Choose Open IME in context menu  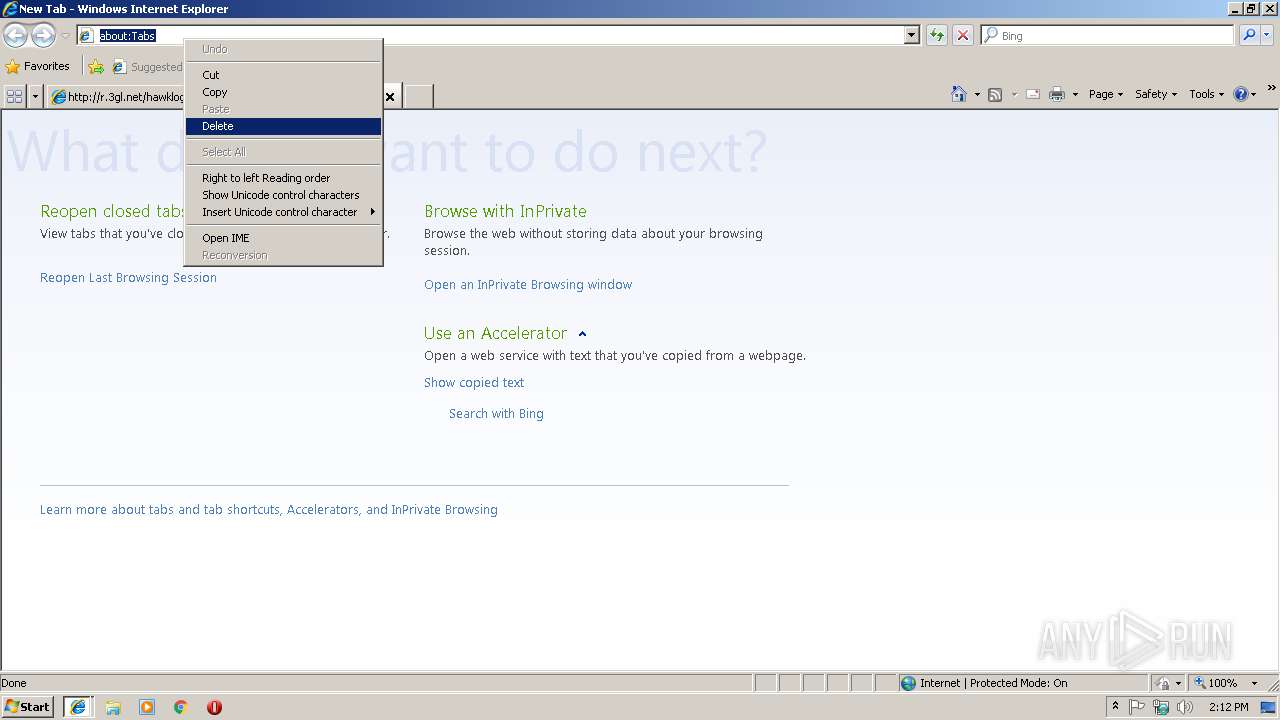click(283, 238)
